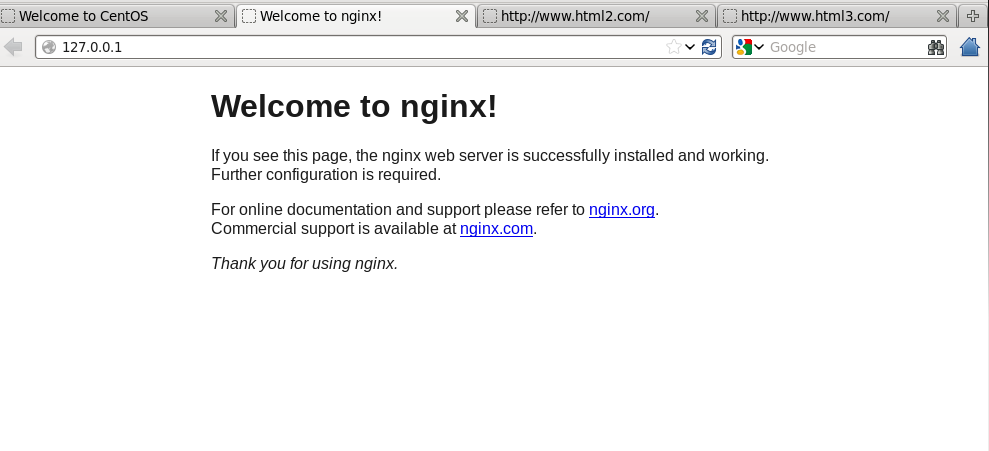
Task: Open a new tab with the plus button
Action: click(x=973, y=16)
